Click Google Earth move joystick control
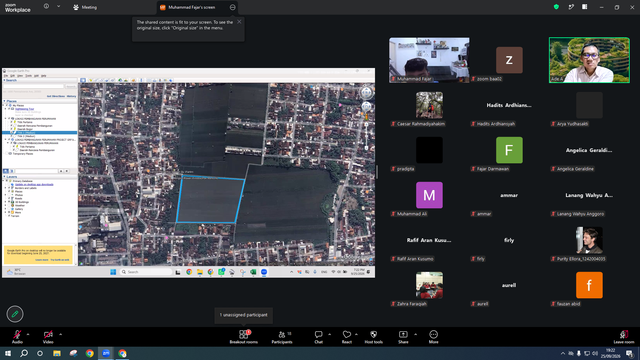 (x=366, y=107)
